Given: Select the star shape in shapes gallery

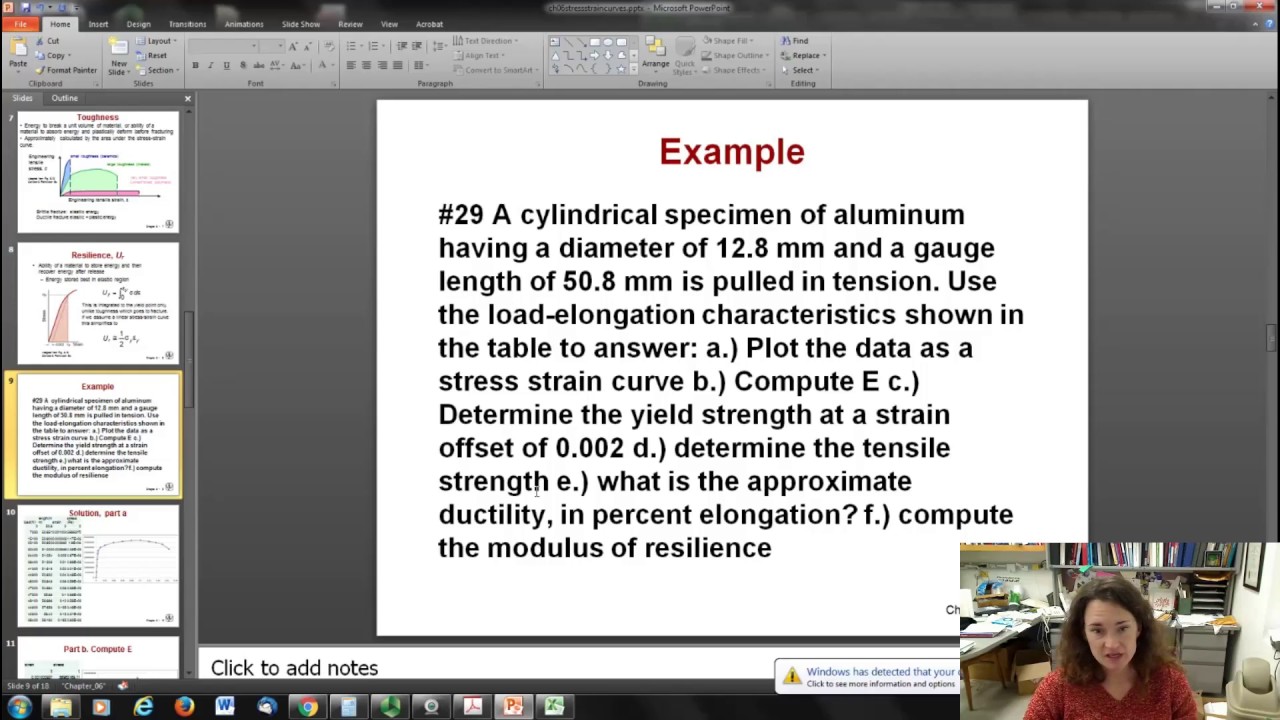Looking at the screenshot, I should point(621,69).
